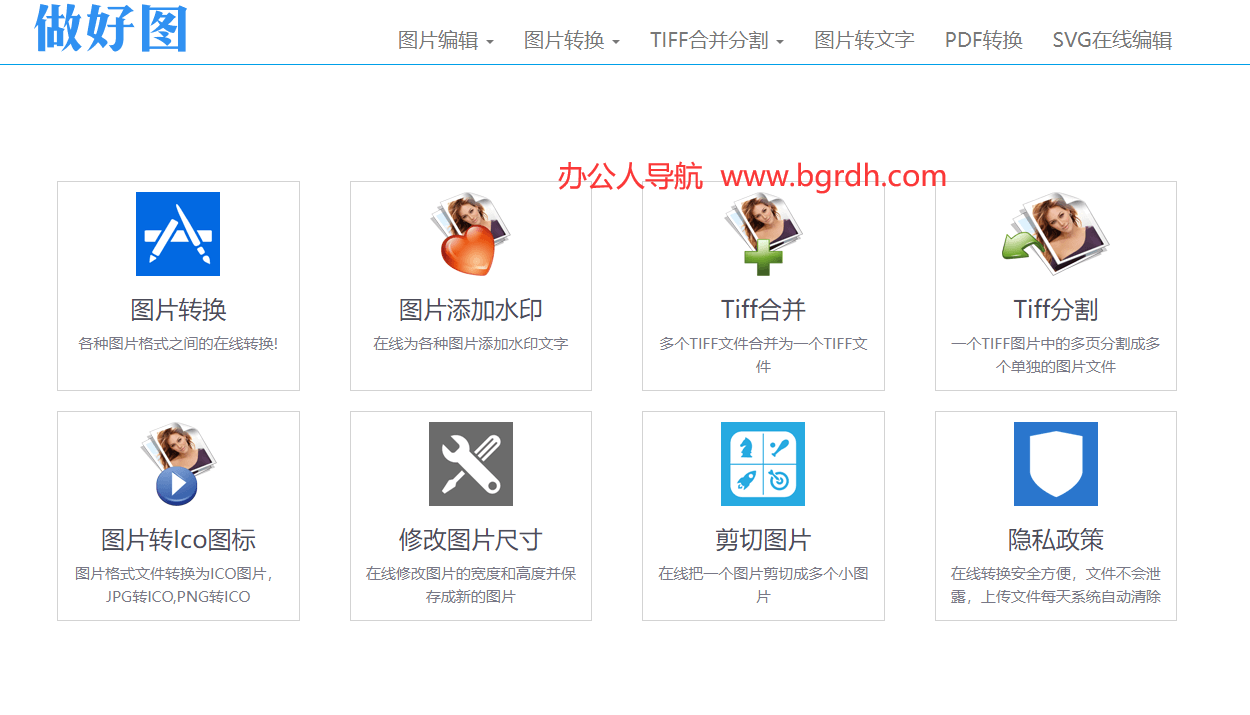Click the wrench icon for 修改图片尺寸
Viewport: 1250px width, 715px height.
470,464
